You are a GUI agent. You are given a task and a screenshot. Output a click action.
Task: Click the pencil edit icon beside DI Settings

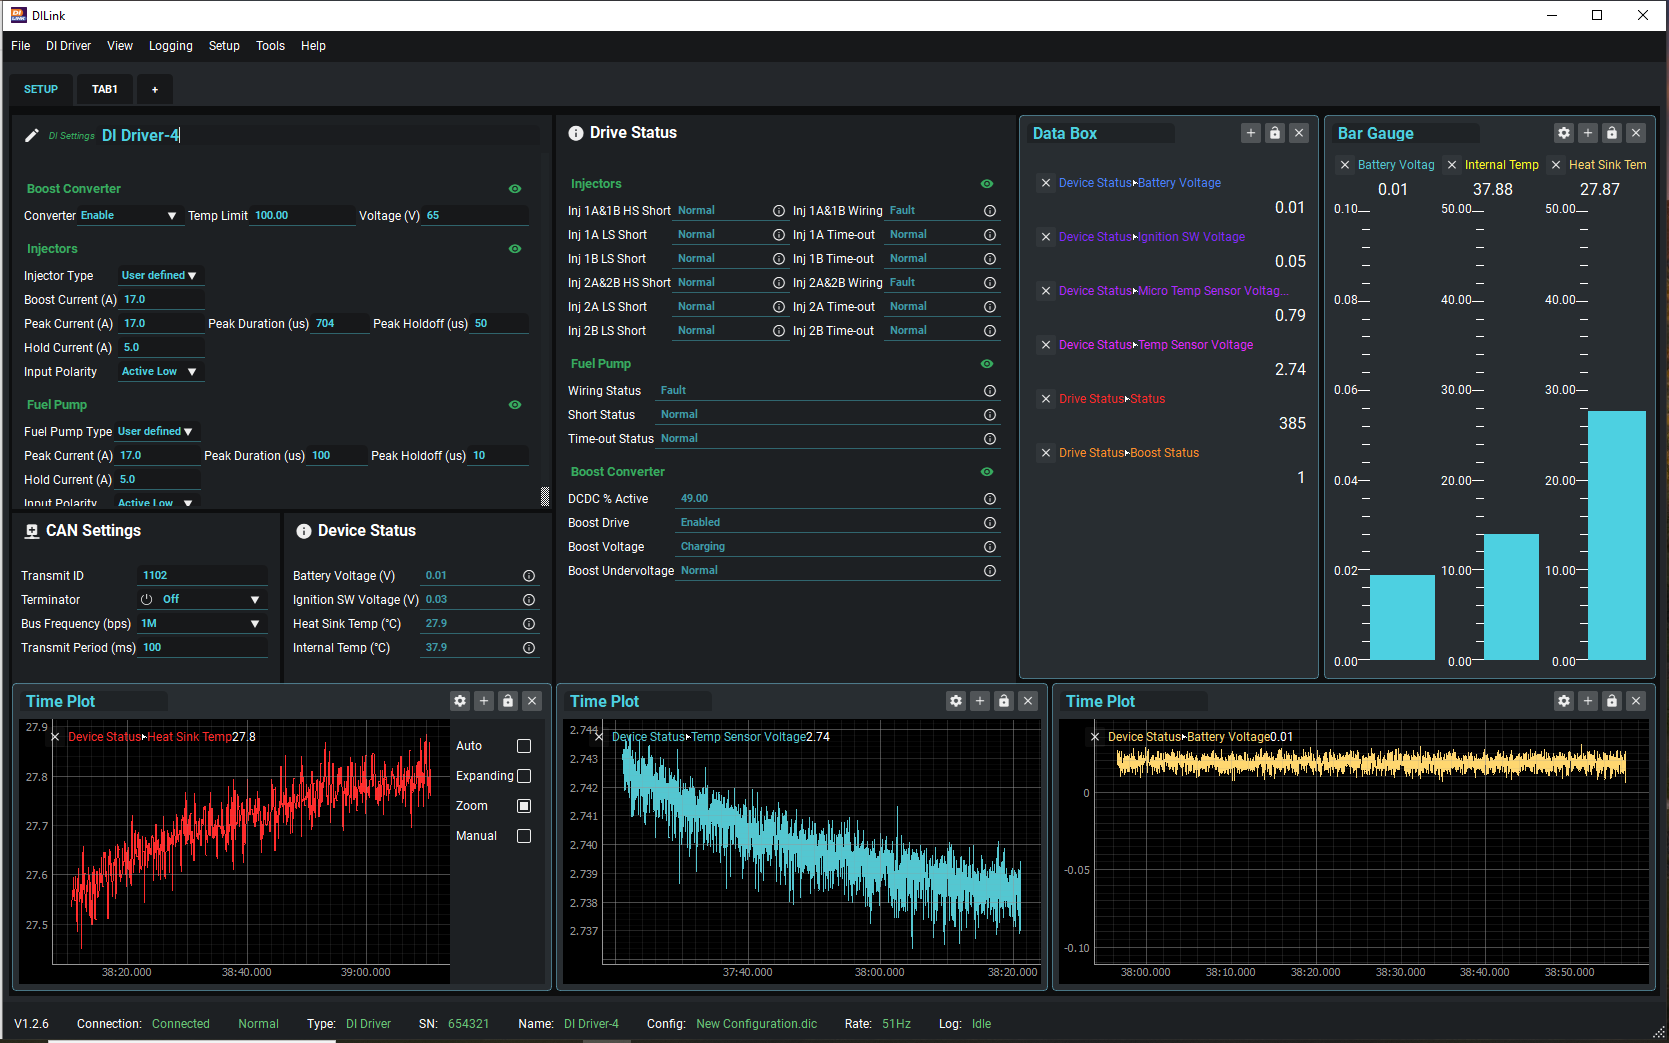point(32,135)
